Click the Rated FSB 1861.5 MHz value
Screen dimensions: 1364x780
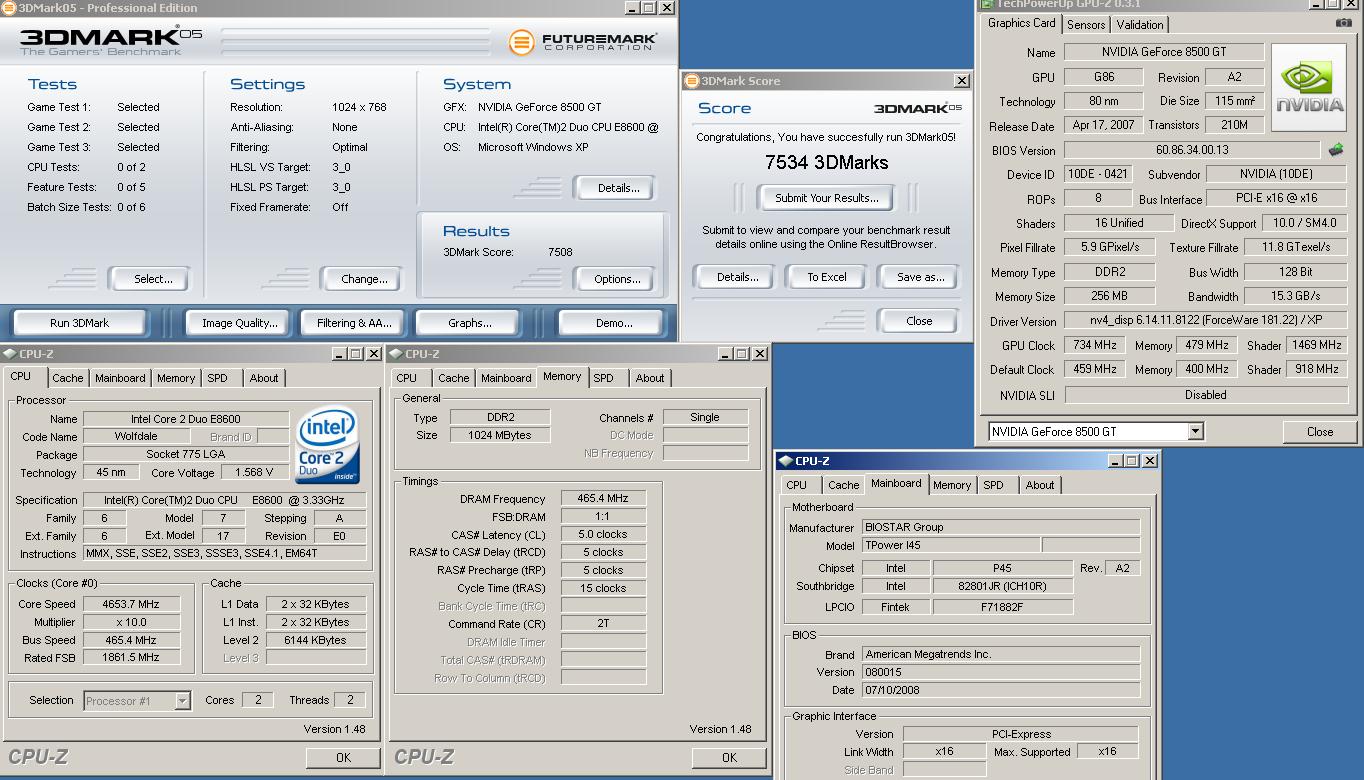[131, 658]
